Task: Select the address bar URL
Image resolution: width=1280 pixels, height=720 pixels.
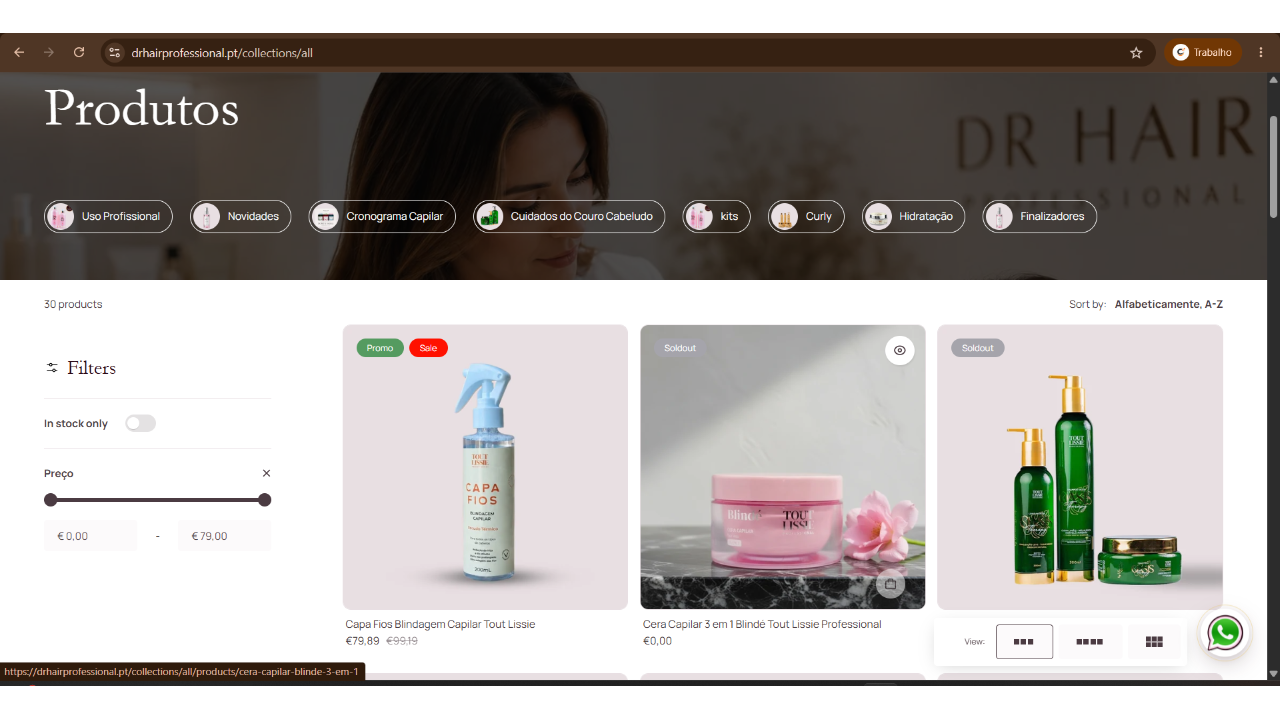Action: [x=222, y=52]
